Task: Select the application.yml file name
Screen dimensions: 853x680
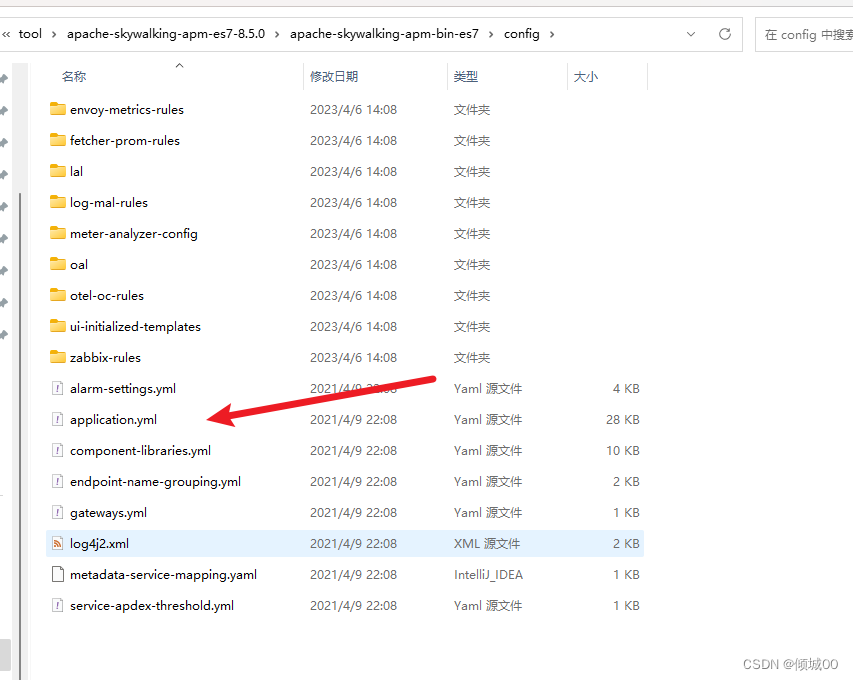Action: click(113, 419)
